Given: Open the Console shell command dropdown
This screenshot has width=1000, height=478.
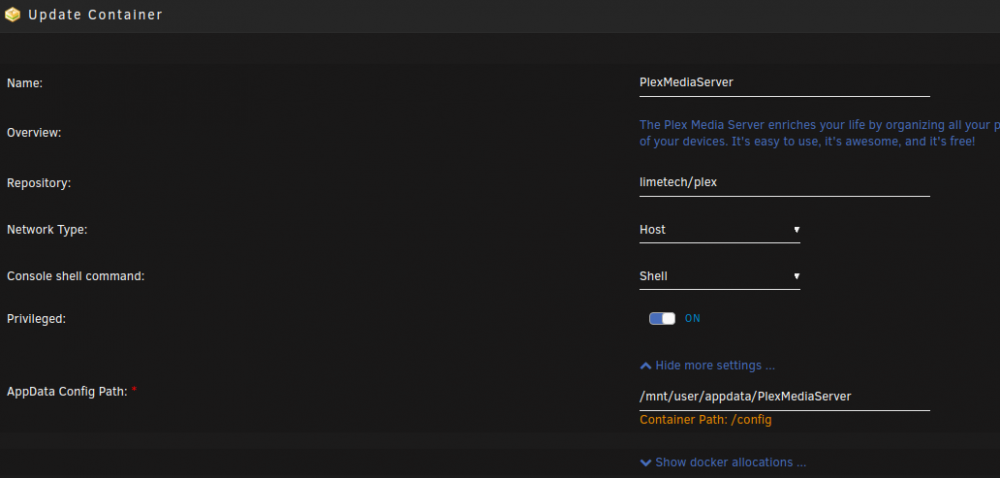Looking at the screenshot, I should point(719,276).
